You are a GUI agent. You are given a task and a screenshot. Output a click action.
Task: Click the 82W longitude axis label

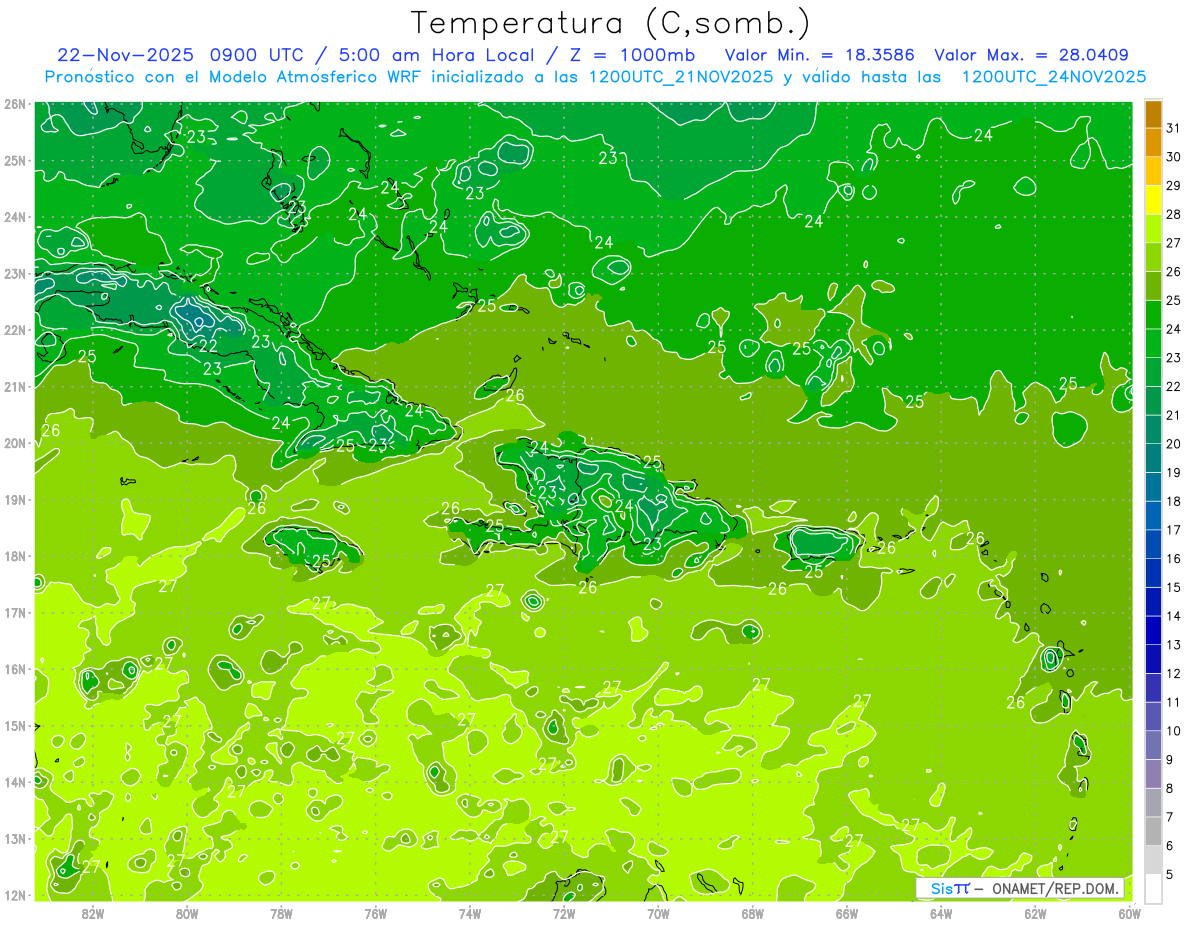tap(93, 912)
